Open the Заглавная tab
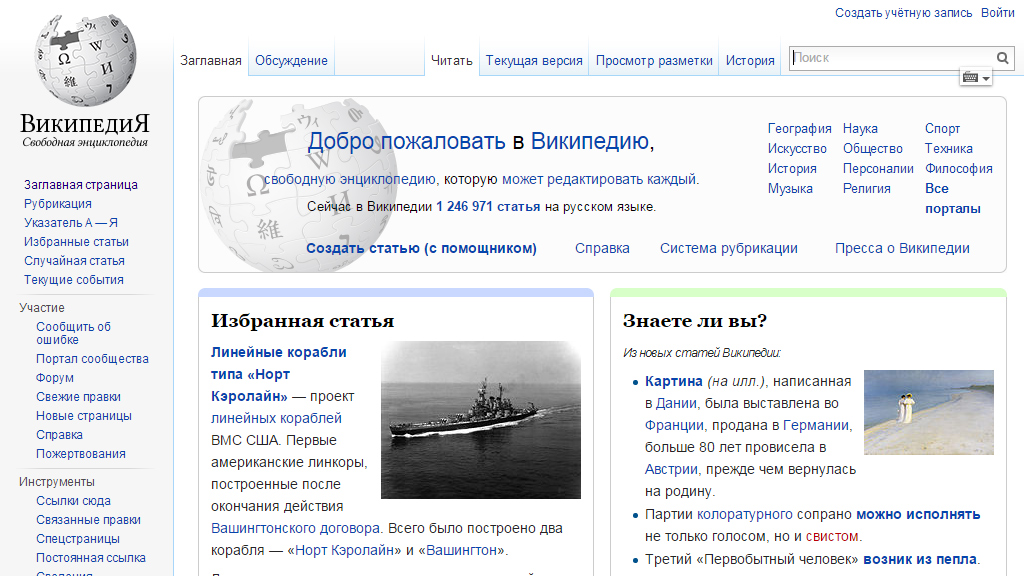 point(211,61)
